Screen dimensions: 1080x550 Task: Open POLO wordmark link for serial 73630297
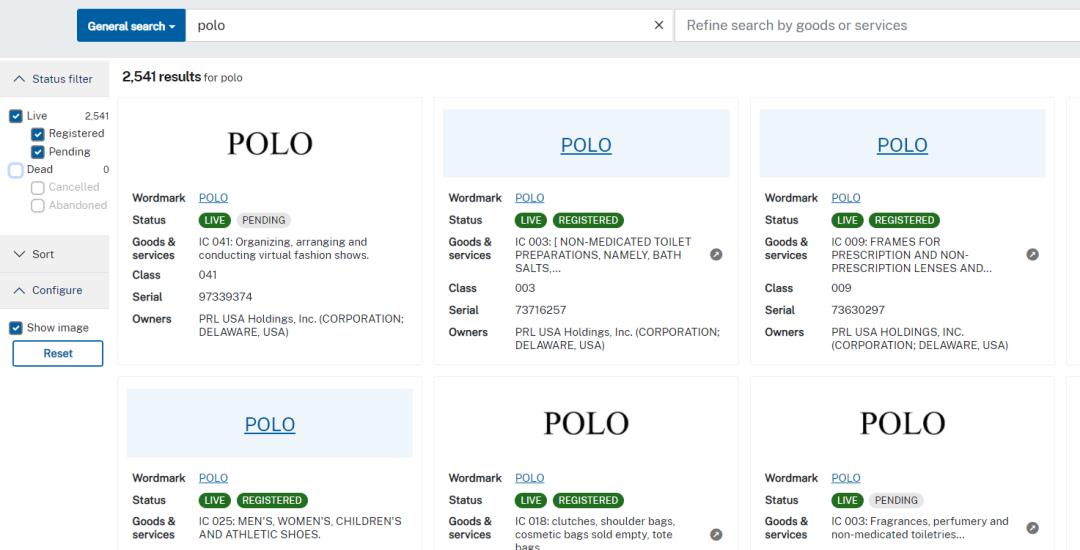[846, 198]
